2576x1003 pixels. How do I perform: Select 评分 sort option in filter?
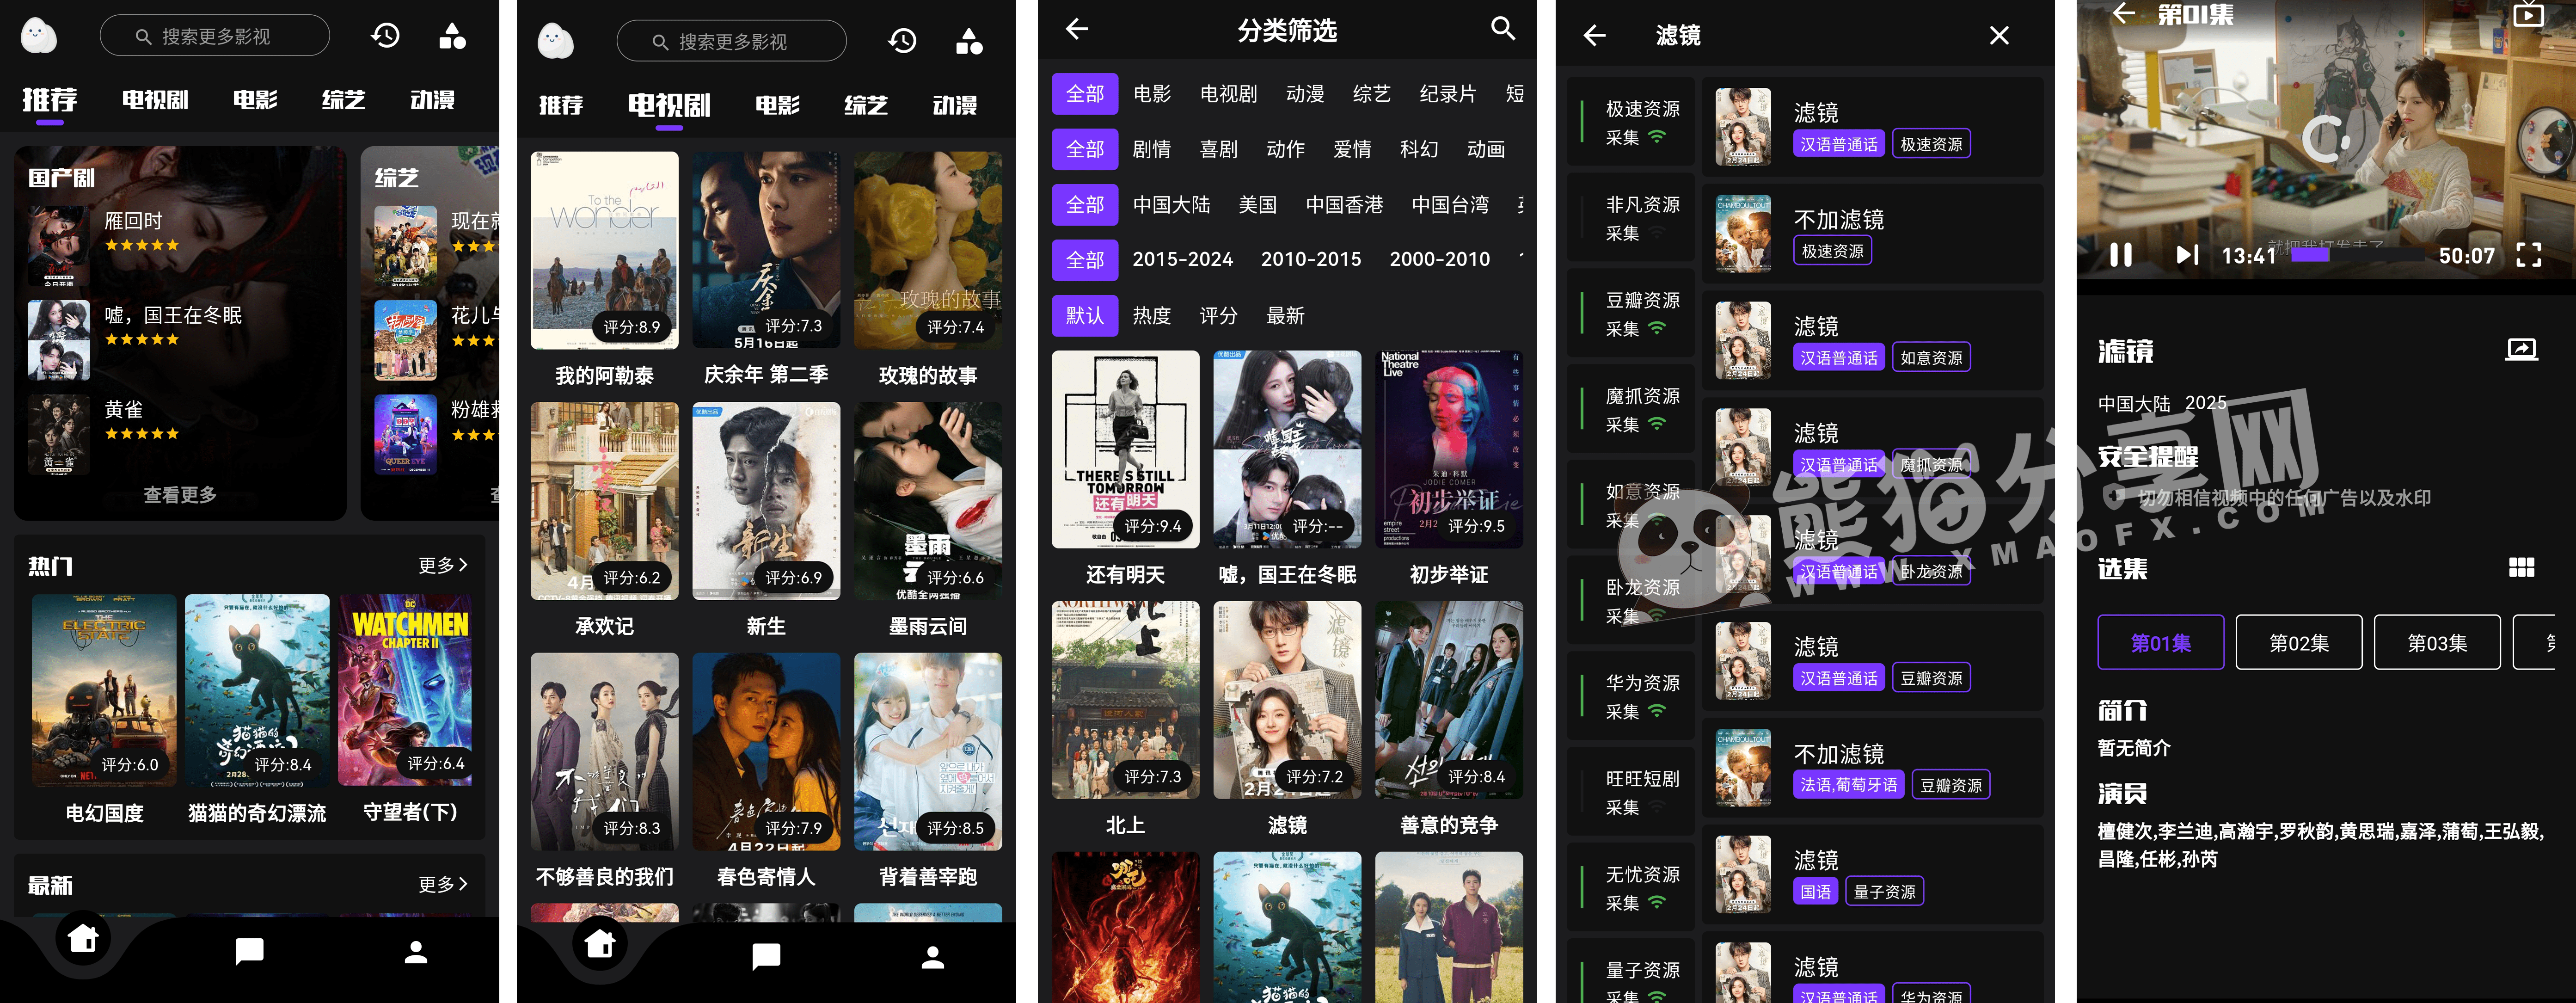pyautogui.click(x=1218, y=316)
